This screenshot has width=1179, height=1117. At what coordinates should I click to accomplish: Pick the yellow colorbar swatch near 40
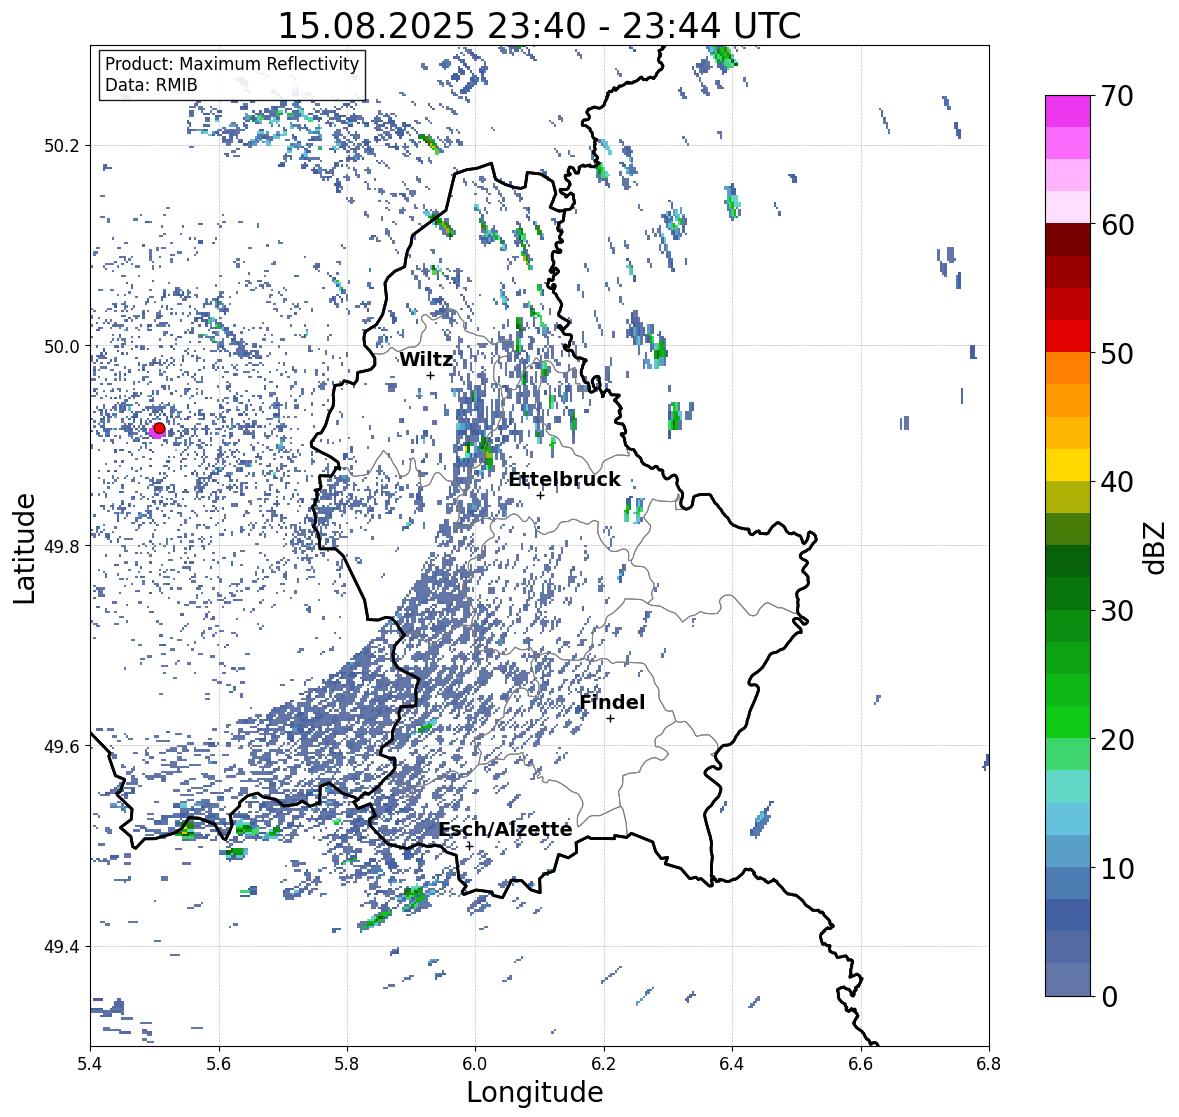click(1068, 465)
